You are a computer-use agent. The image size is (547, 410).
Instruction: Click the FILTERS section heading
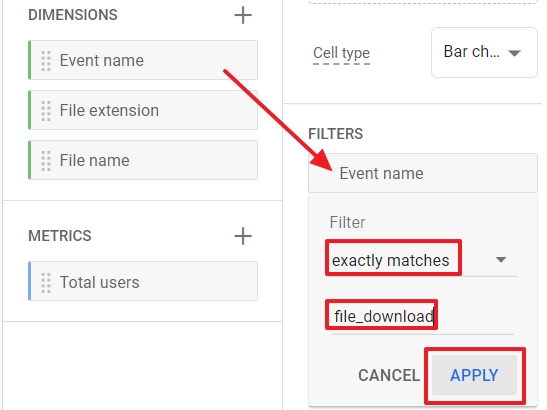click(x=336, y=134)
